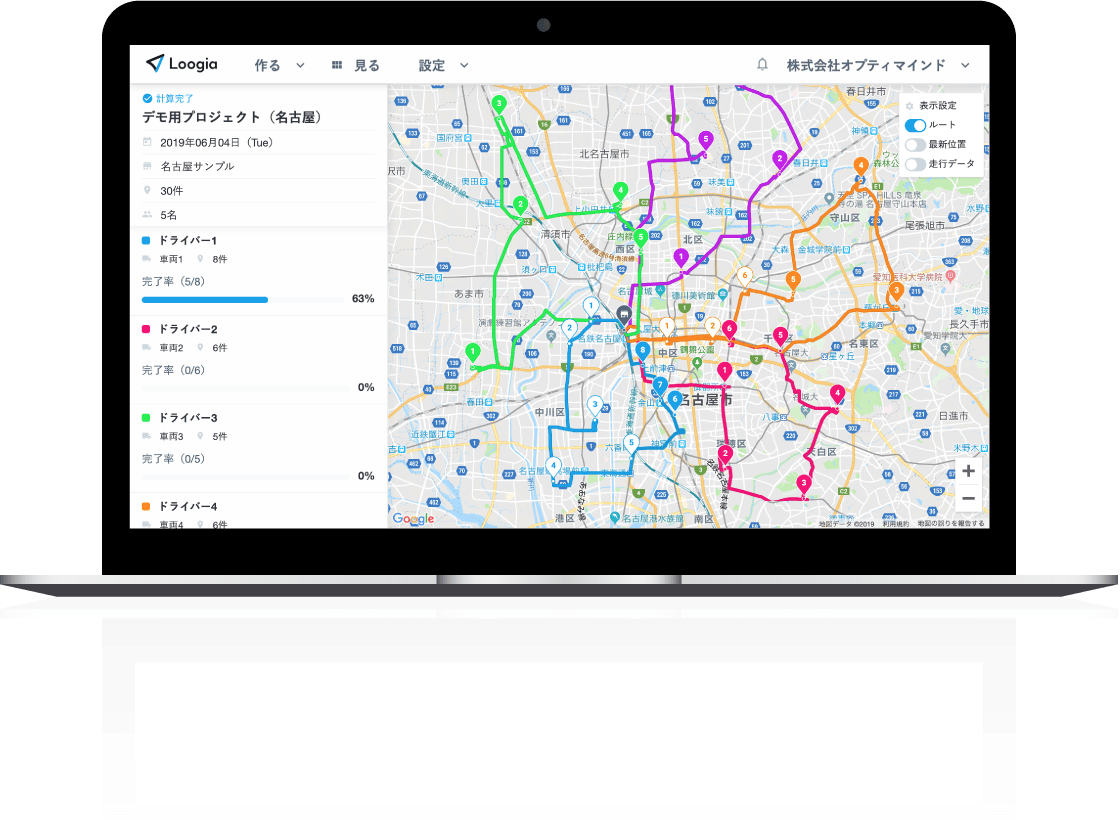Click the green number 3 map pin
The height and width of the screenshot is (820, 1120).
tap(499, 104)
